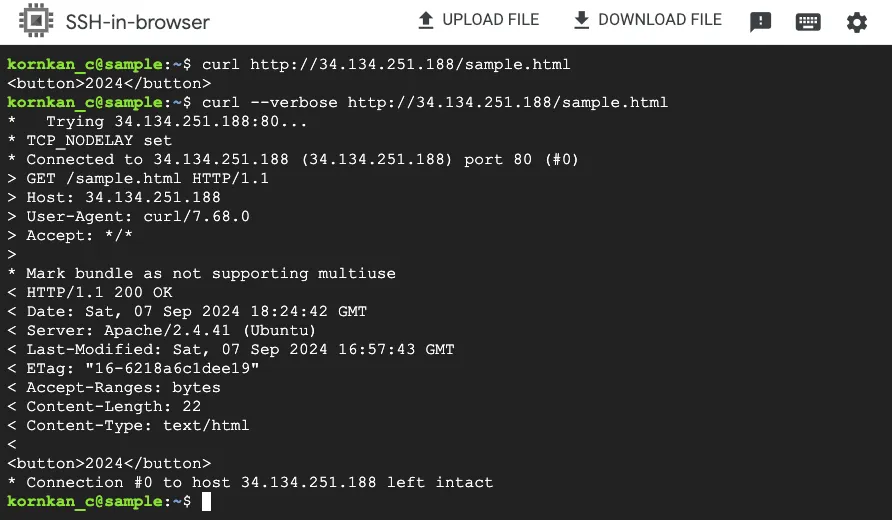Screen dimensions: 892x520
Task: Open the keyboard icon in the toolbar
Action: (x=808, y=22)
